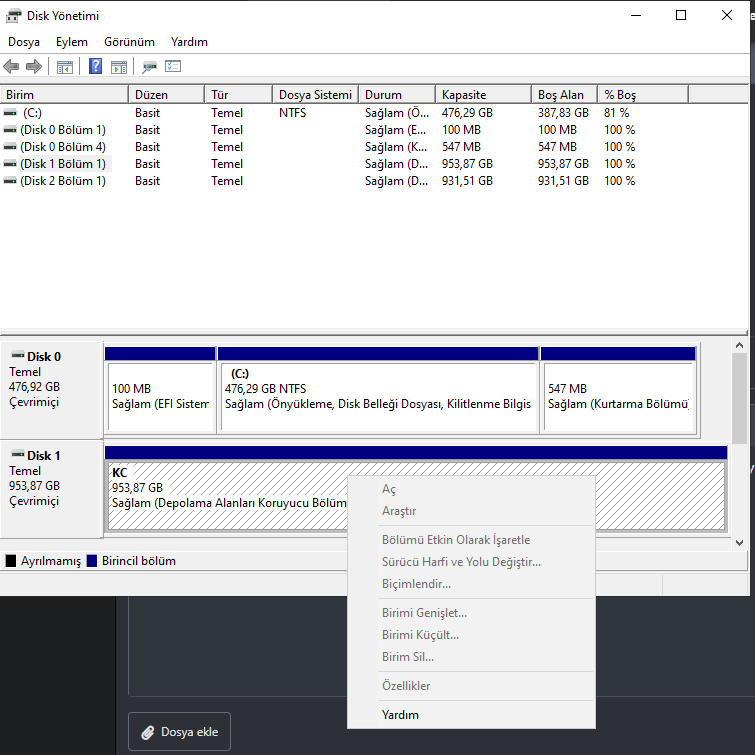Click the blue question mark Help icon
Screen dimensions: 755x755
[95, 66]
